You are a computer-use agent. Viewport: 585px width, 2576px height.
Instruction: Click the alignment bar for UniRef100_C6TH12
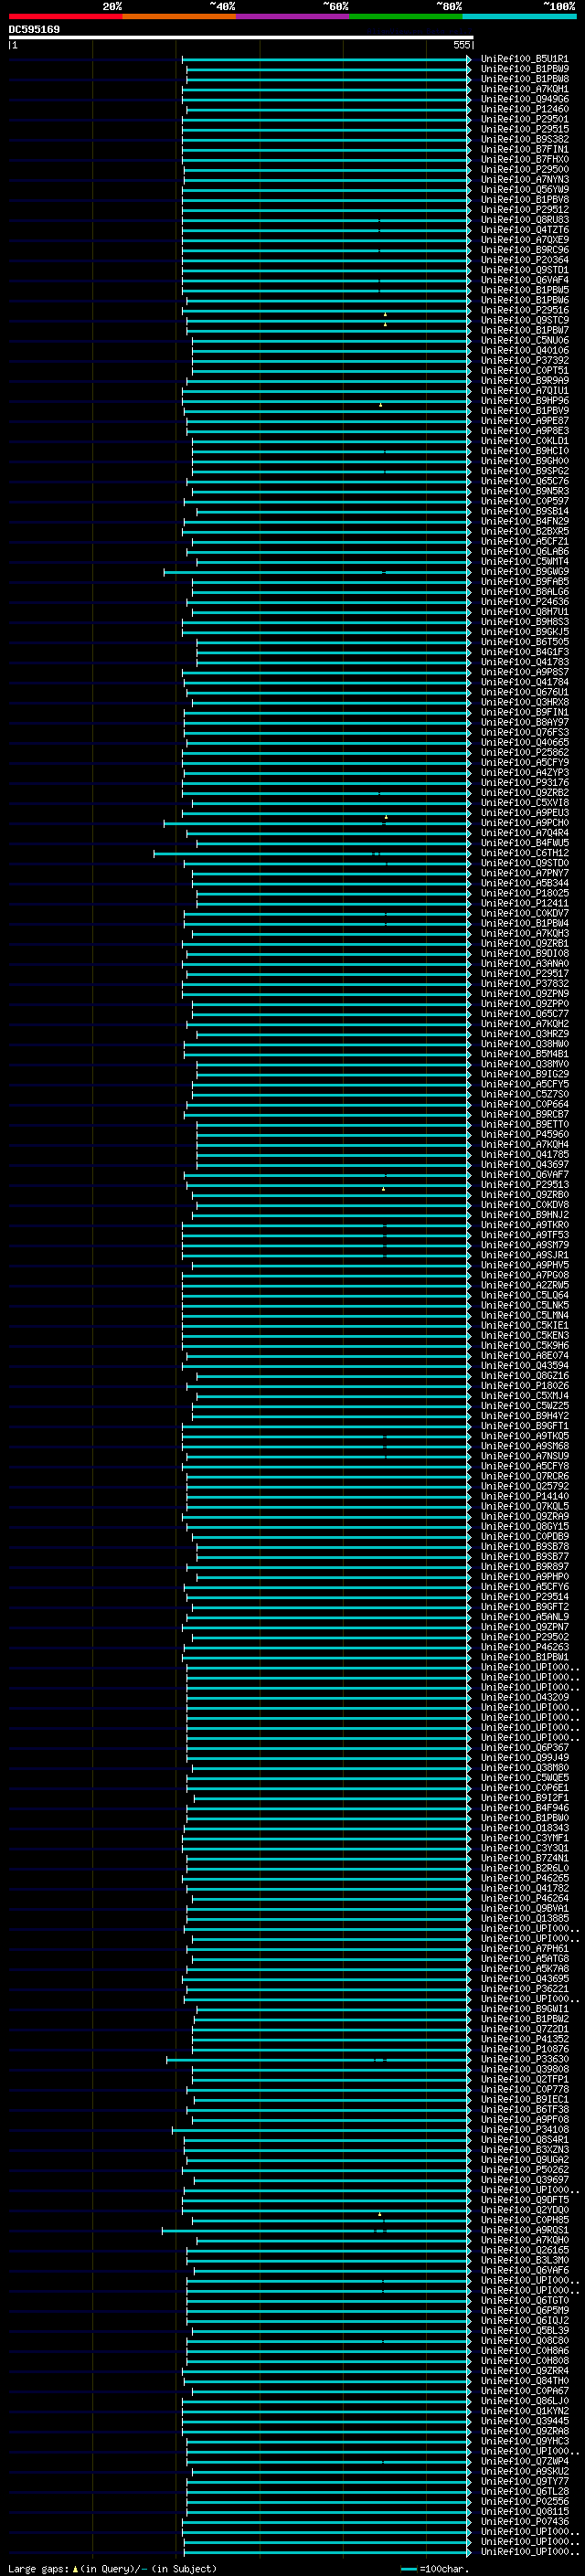click(x=311, y=853)
